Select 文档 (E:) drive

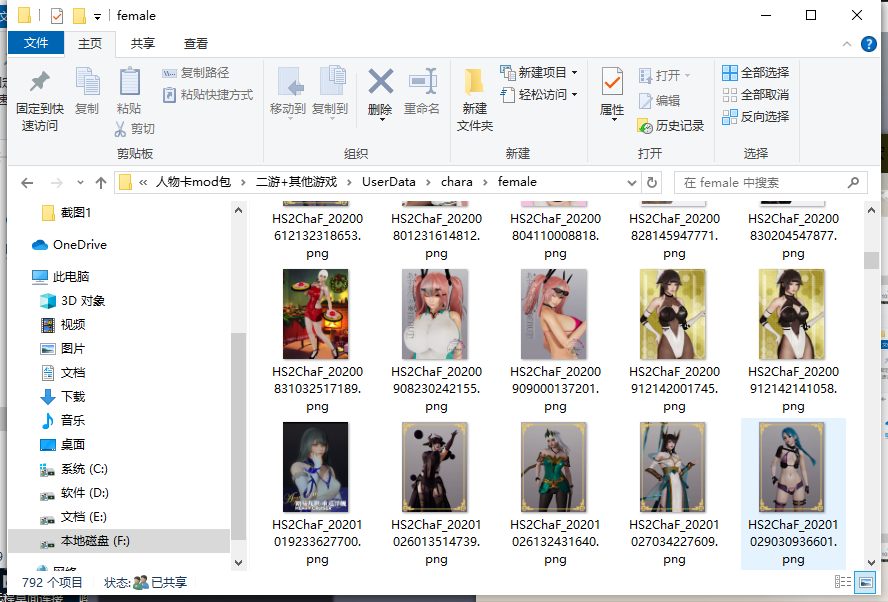pyautogui.click(x=73, y=517)
